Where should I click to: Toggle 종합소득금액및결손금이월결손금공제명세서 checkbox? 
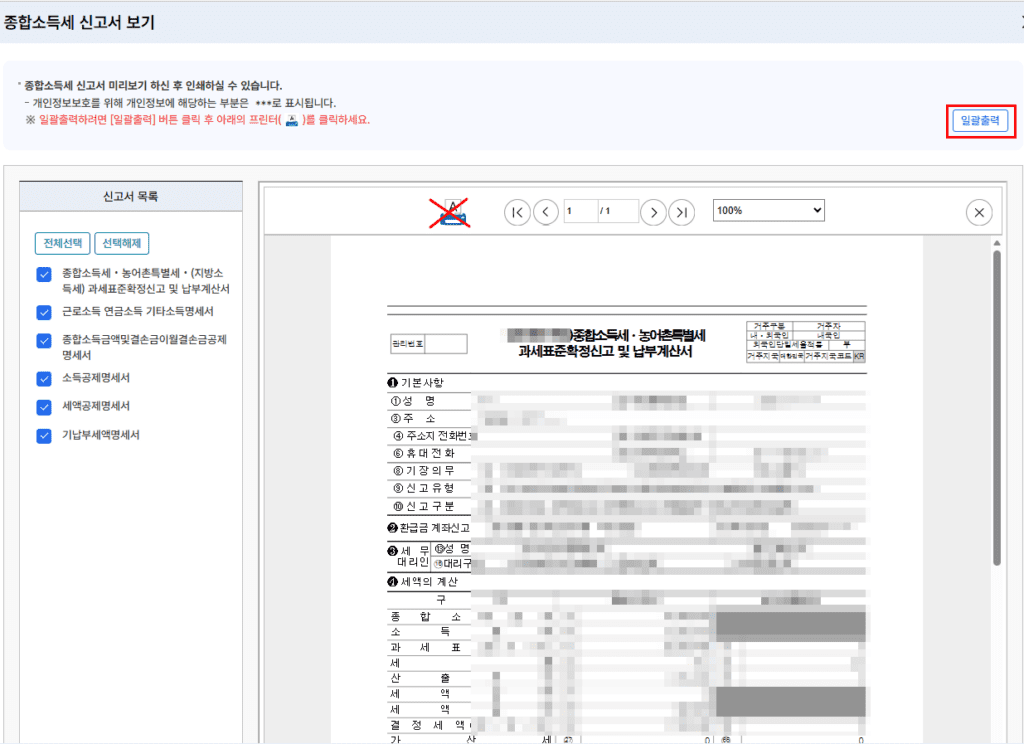(44, 341)
